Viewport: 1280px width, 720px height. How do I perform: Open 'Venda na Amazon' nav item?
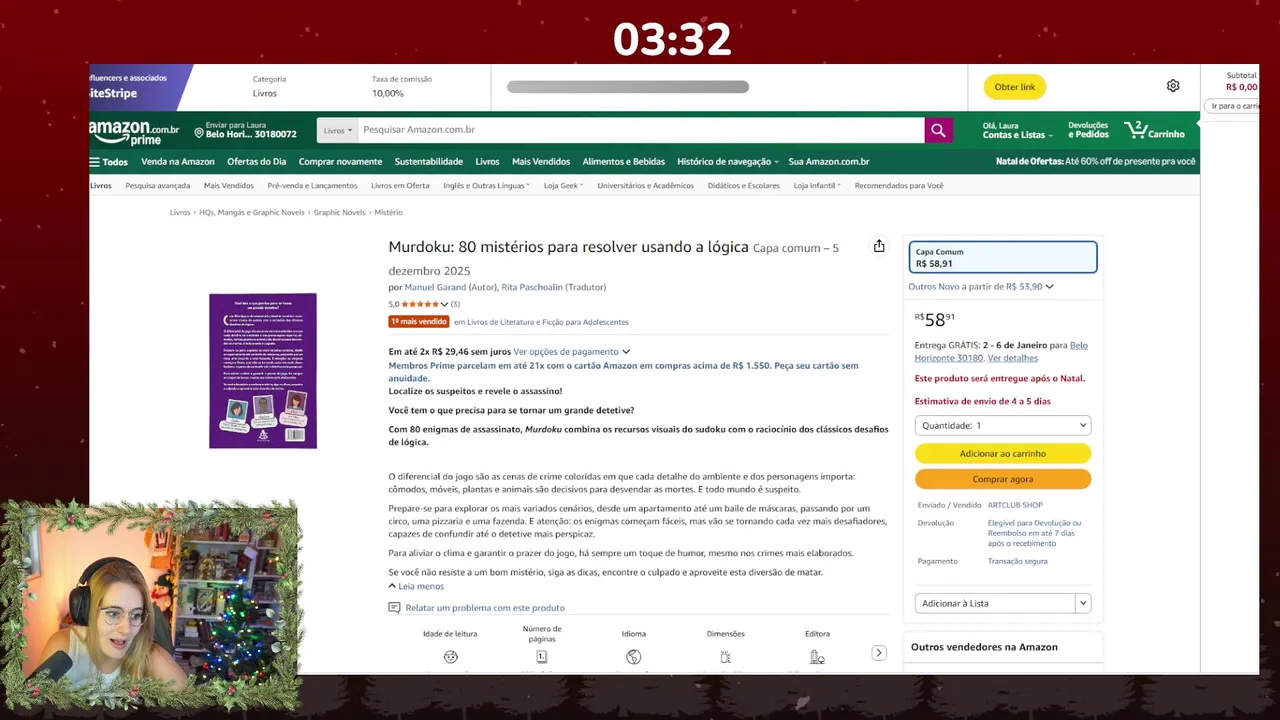[178, 162]
